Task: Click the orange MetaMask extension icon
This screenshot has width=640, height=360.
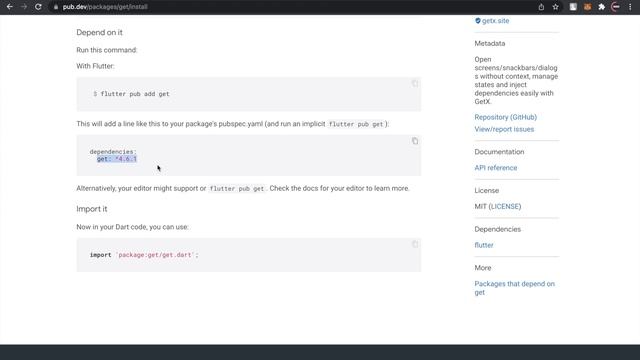Action: (x=587, y=7)
